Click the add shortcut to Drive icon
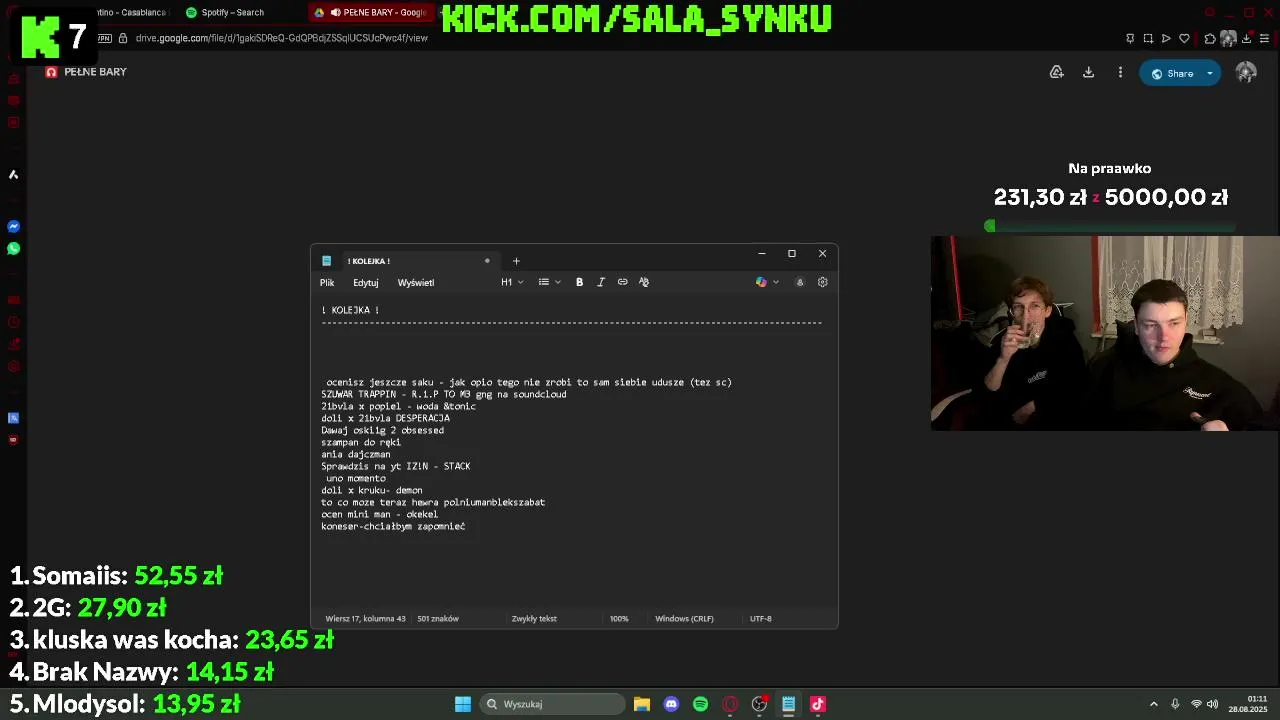 (x=1056, y=72)
